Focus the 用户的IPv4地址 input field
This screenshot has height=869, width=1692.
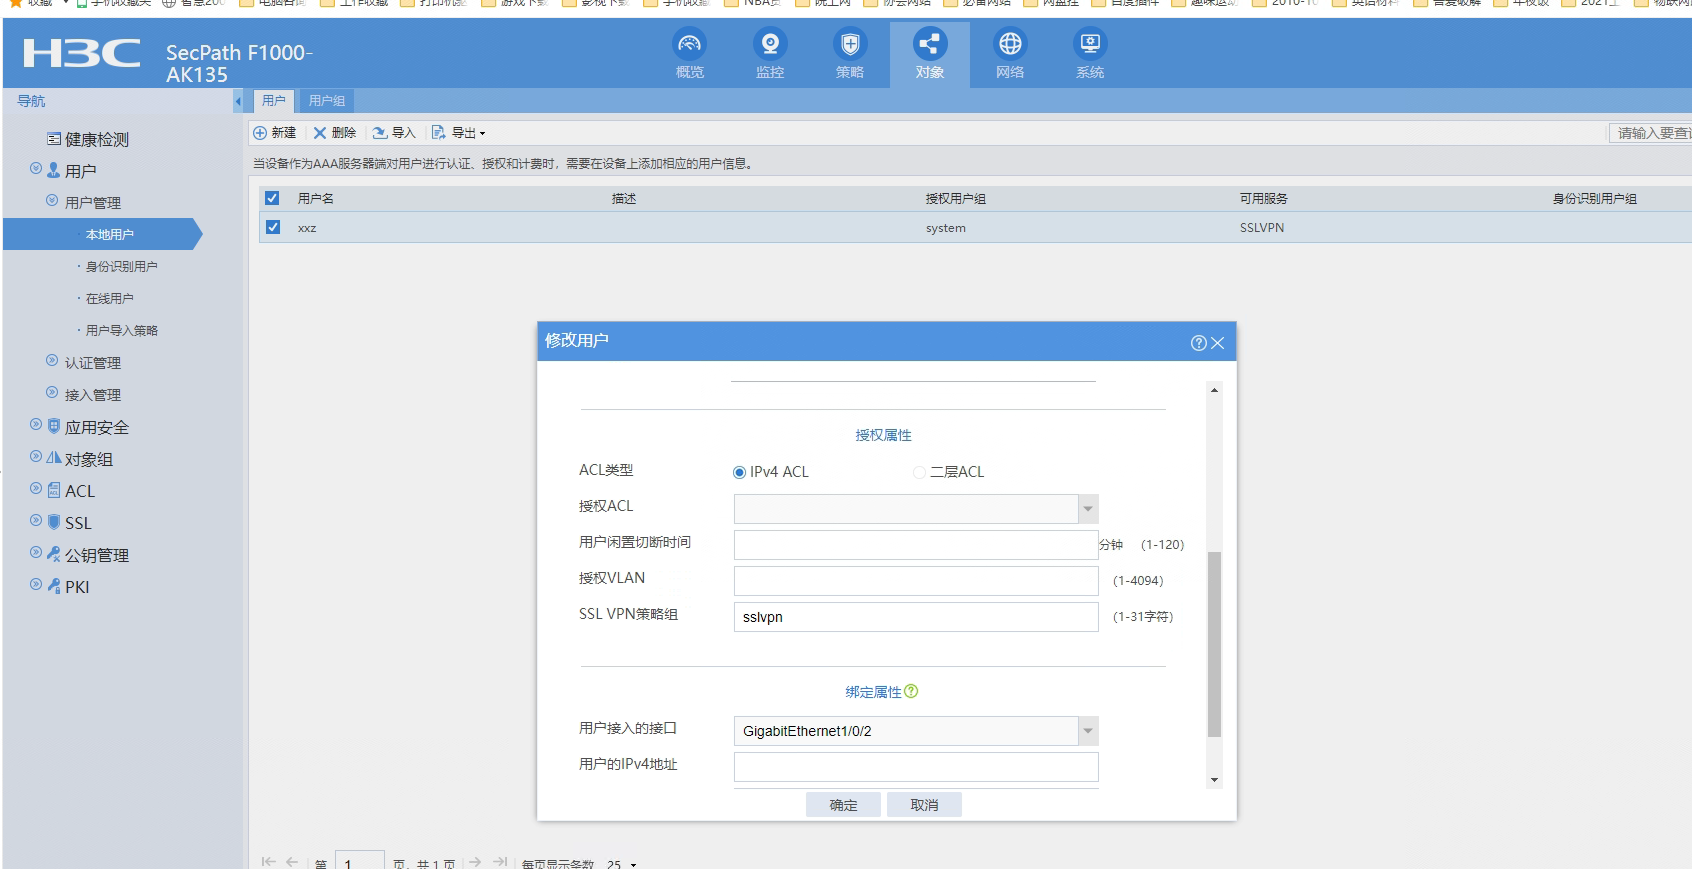[x=916, y=767]
